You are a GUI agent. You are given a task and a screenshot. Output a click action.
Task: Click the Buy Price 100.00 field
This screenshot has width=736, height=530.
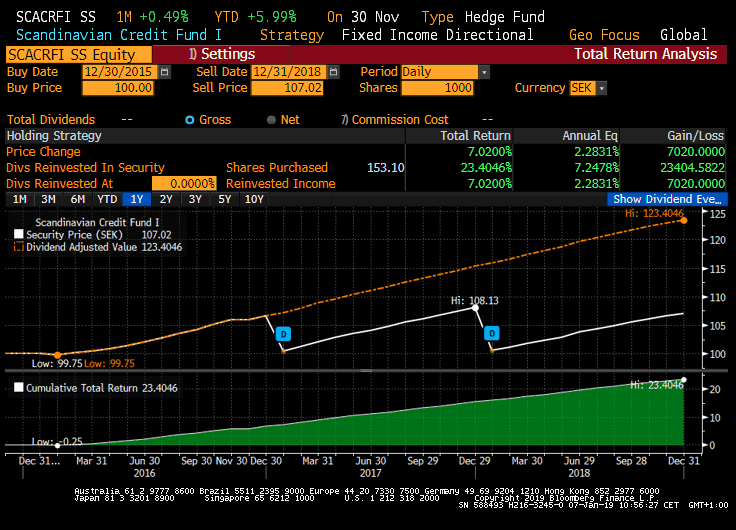pyautogui.click(x=118, y=88)
